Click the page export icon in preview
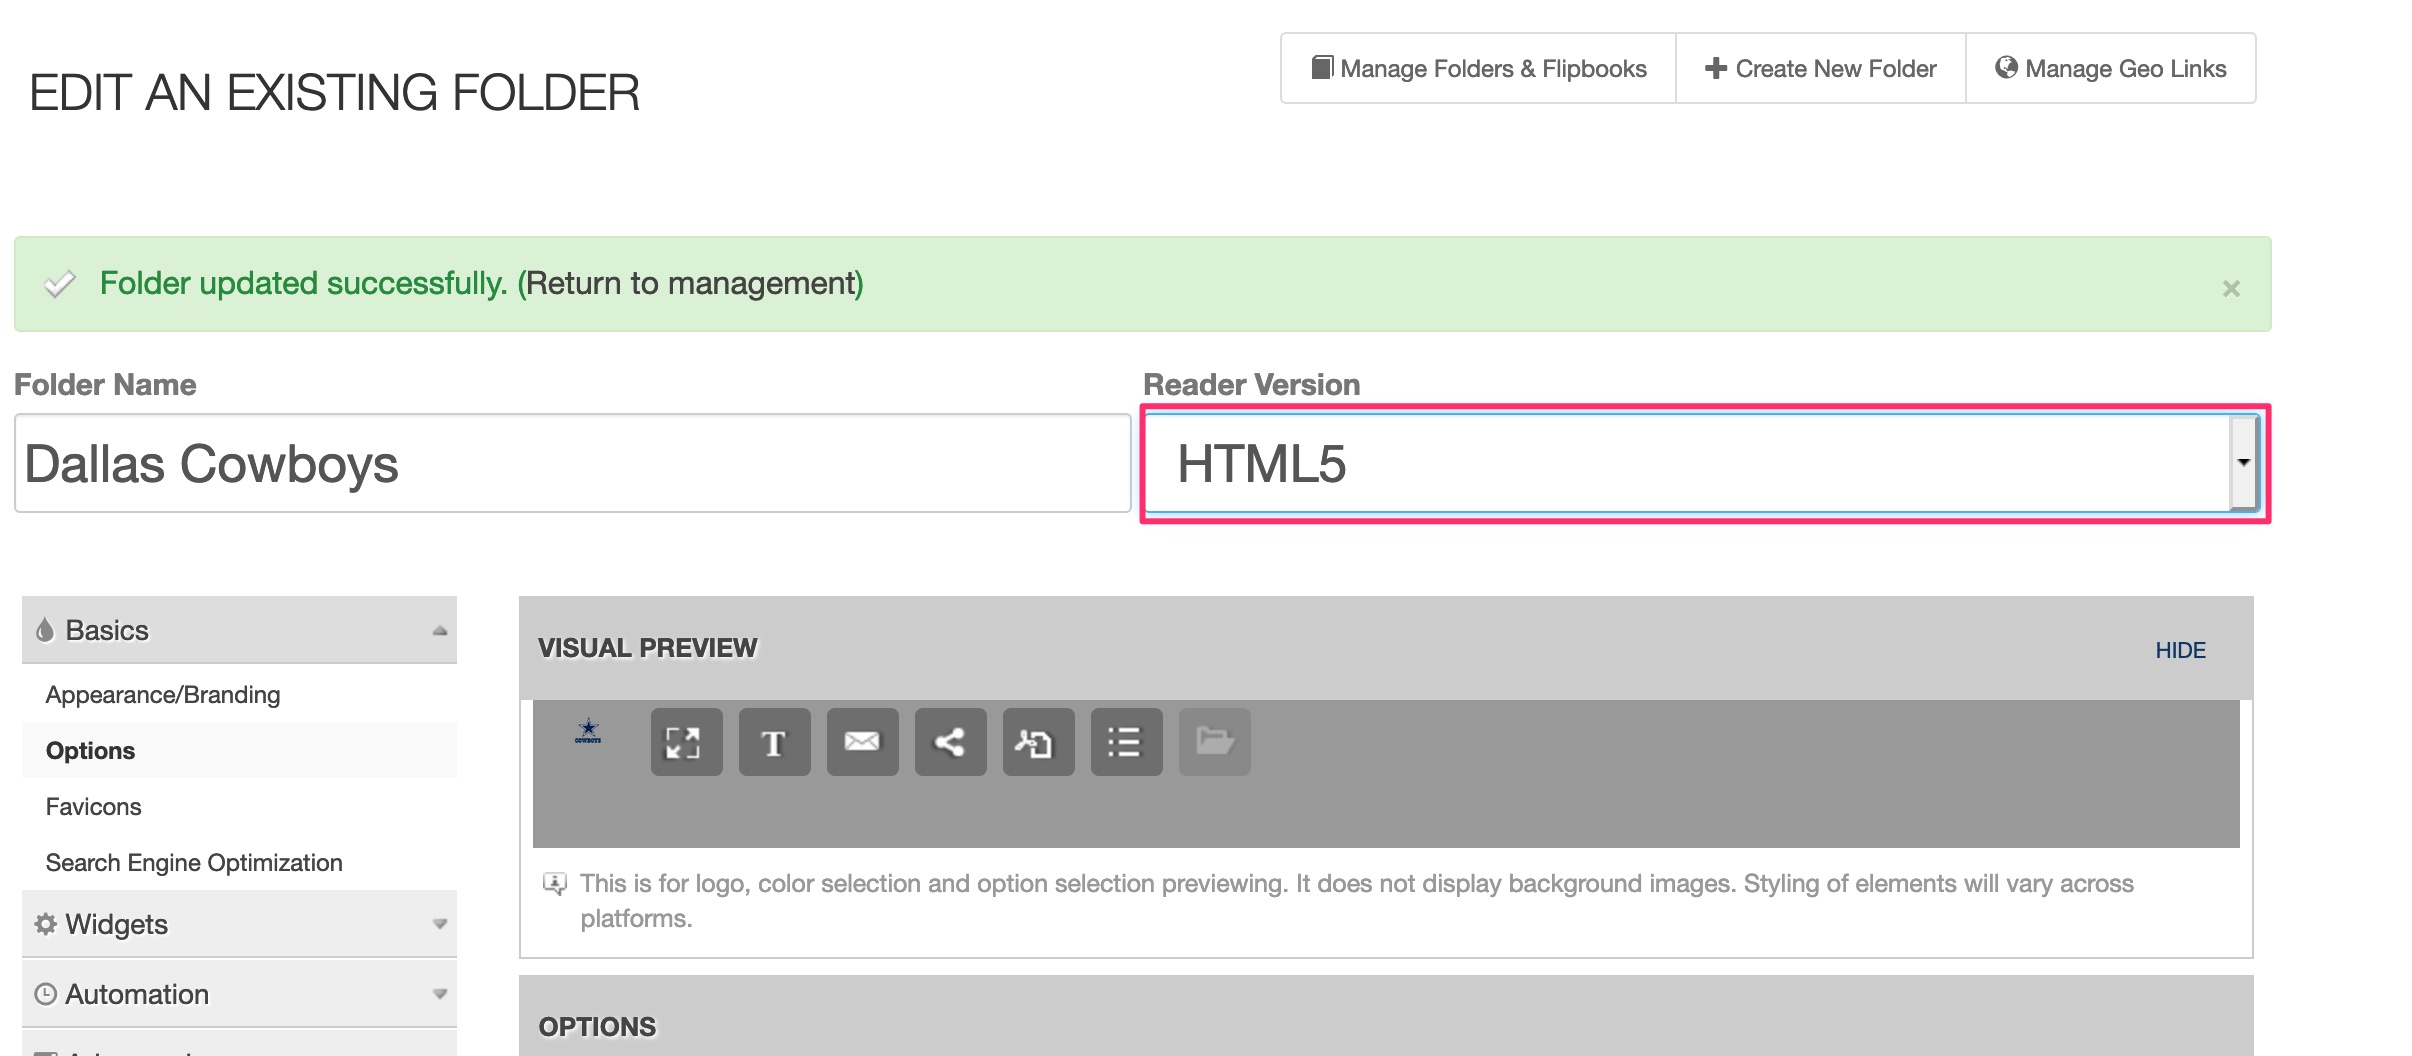 coord(1038,742)
